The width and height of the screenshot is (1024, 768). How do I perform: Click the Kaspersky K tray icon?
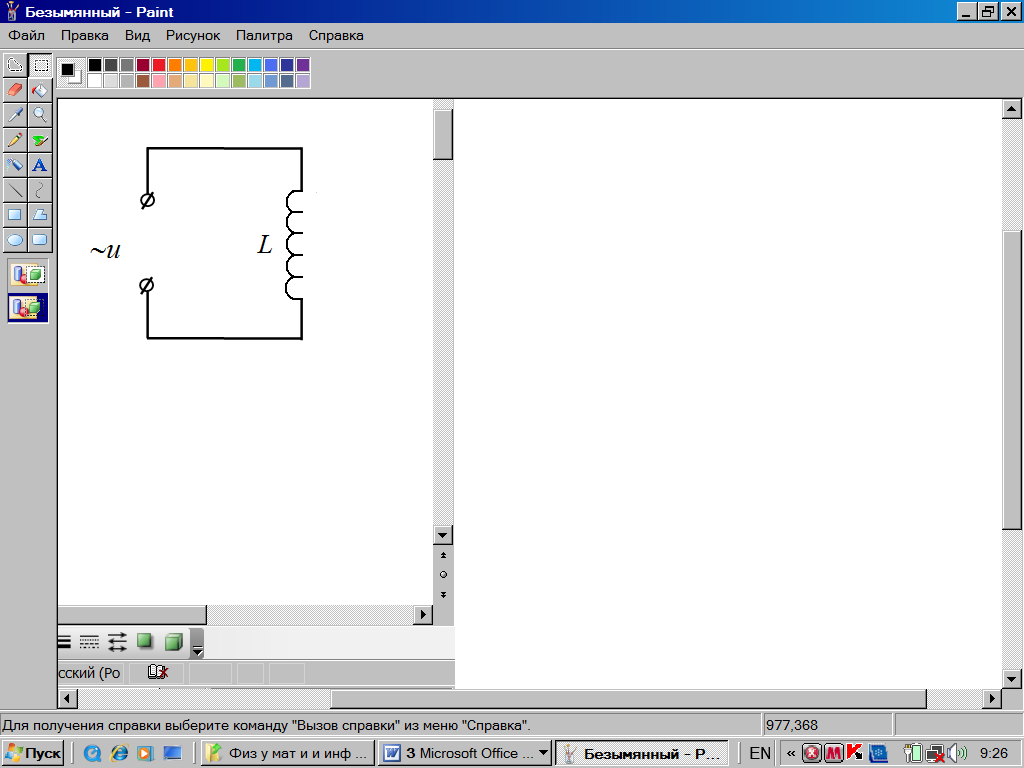[x=854, y=754]
